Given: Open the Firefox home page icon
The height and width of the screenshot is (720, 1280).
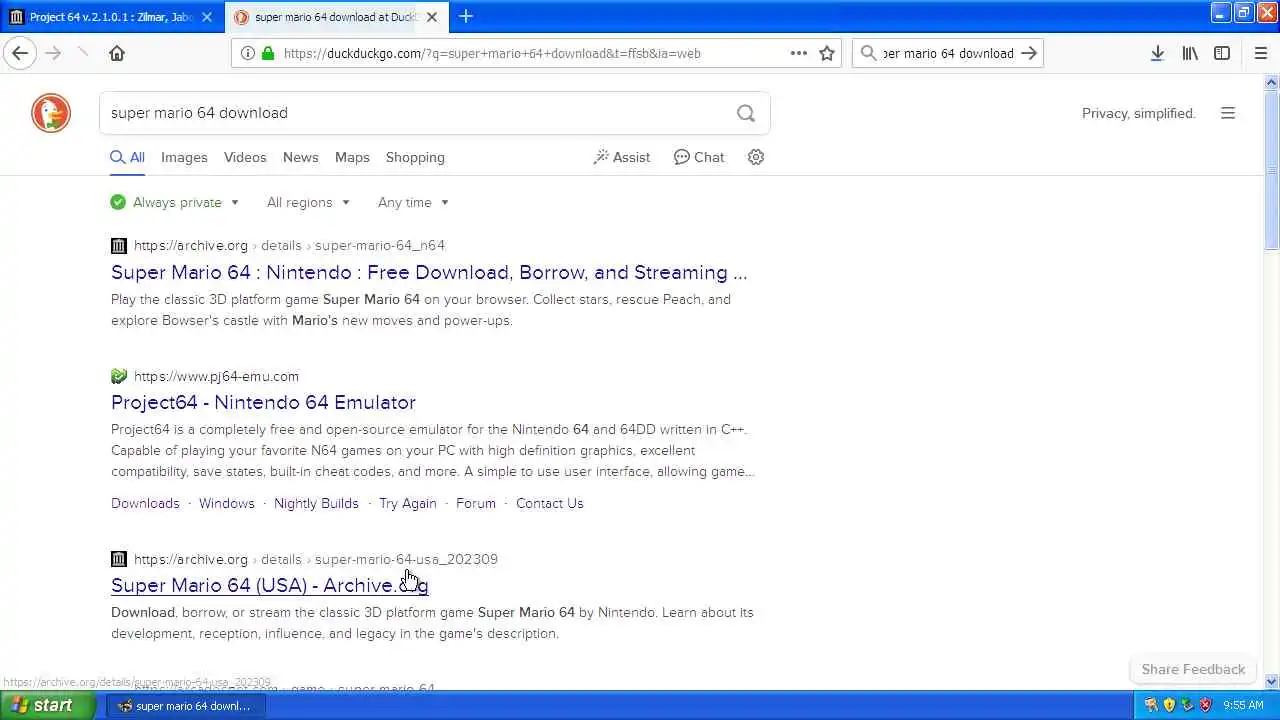Looking at the screenshot, I should (x=117, y=53).
